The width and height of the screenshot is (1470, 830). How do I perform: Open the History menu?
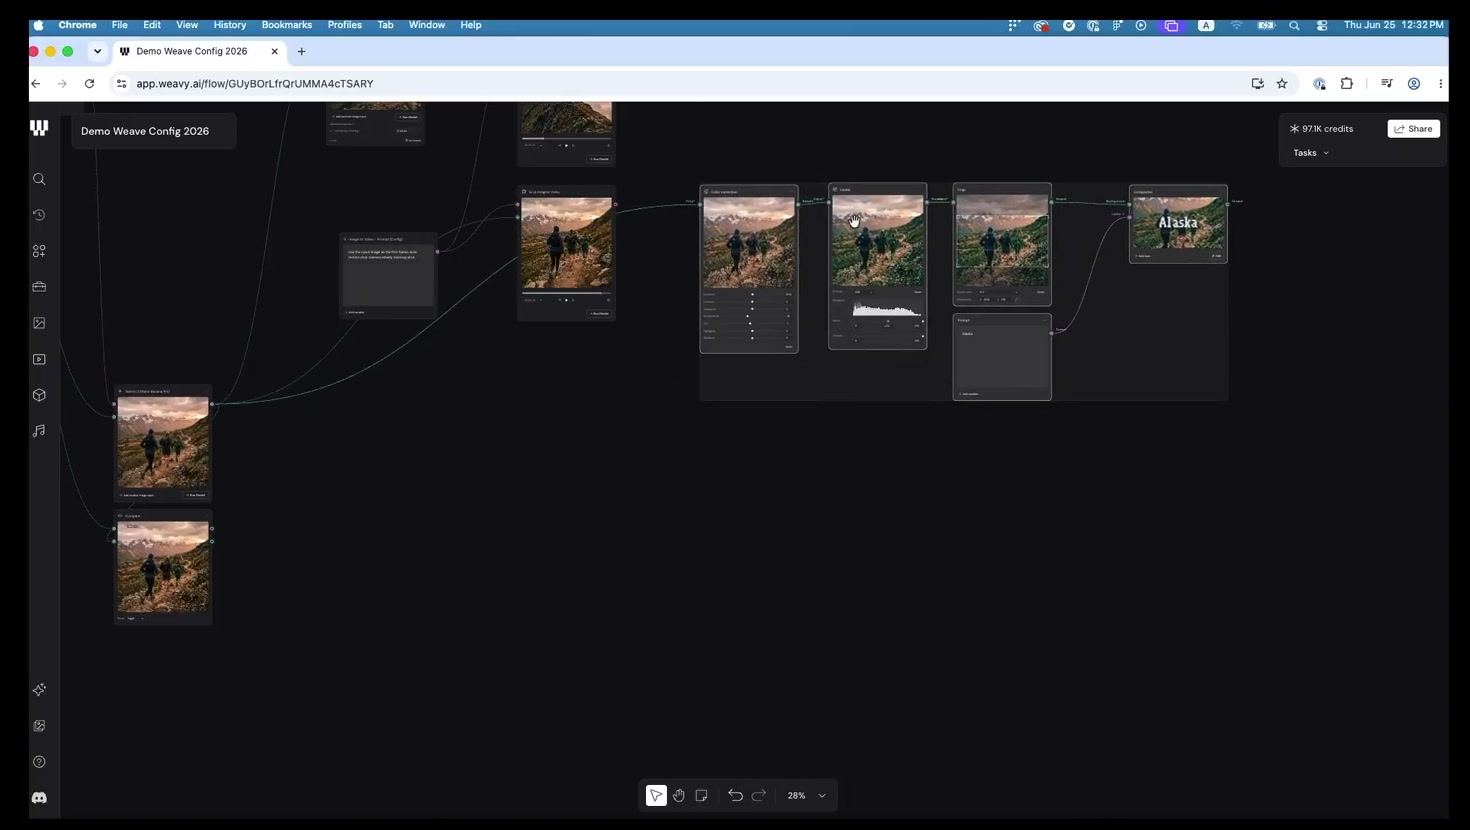pos(230,25)
